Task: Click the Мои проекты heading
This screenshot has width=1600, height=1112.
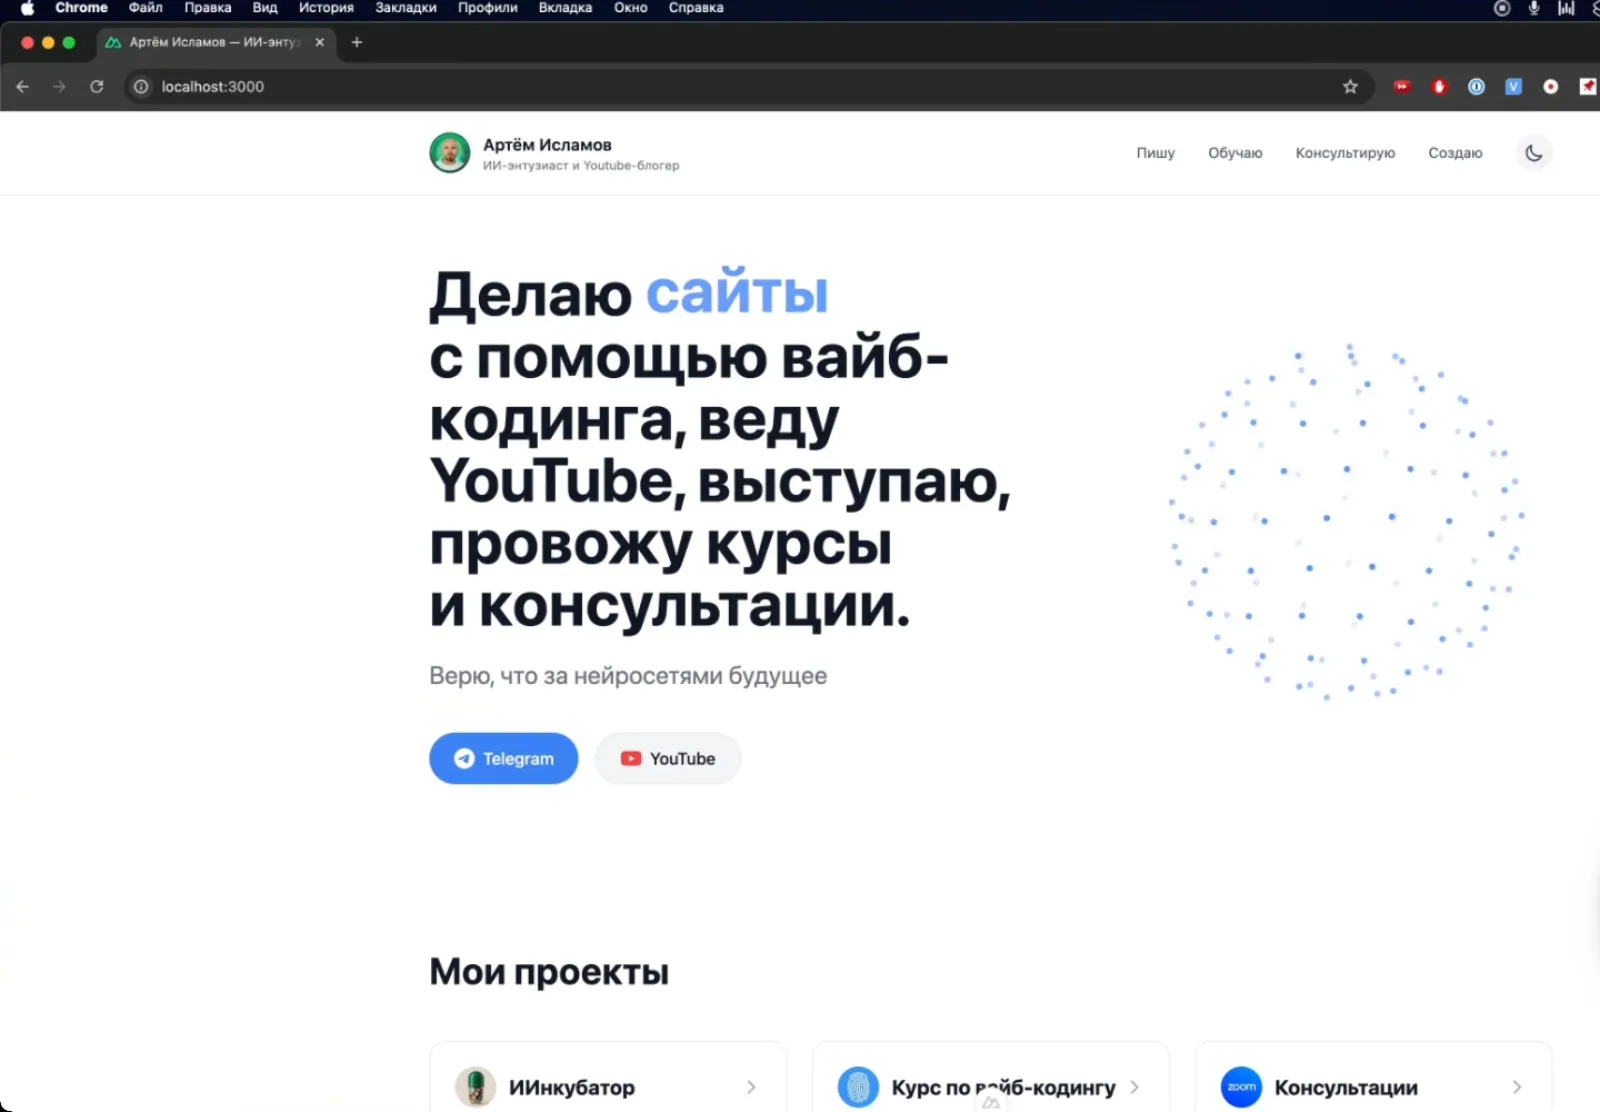Action: pos(549,972)
